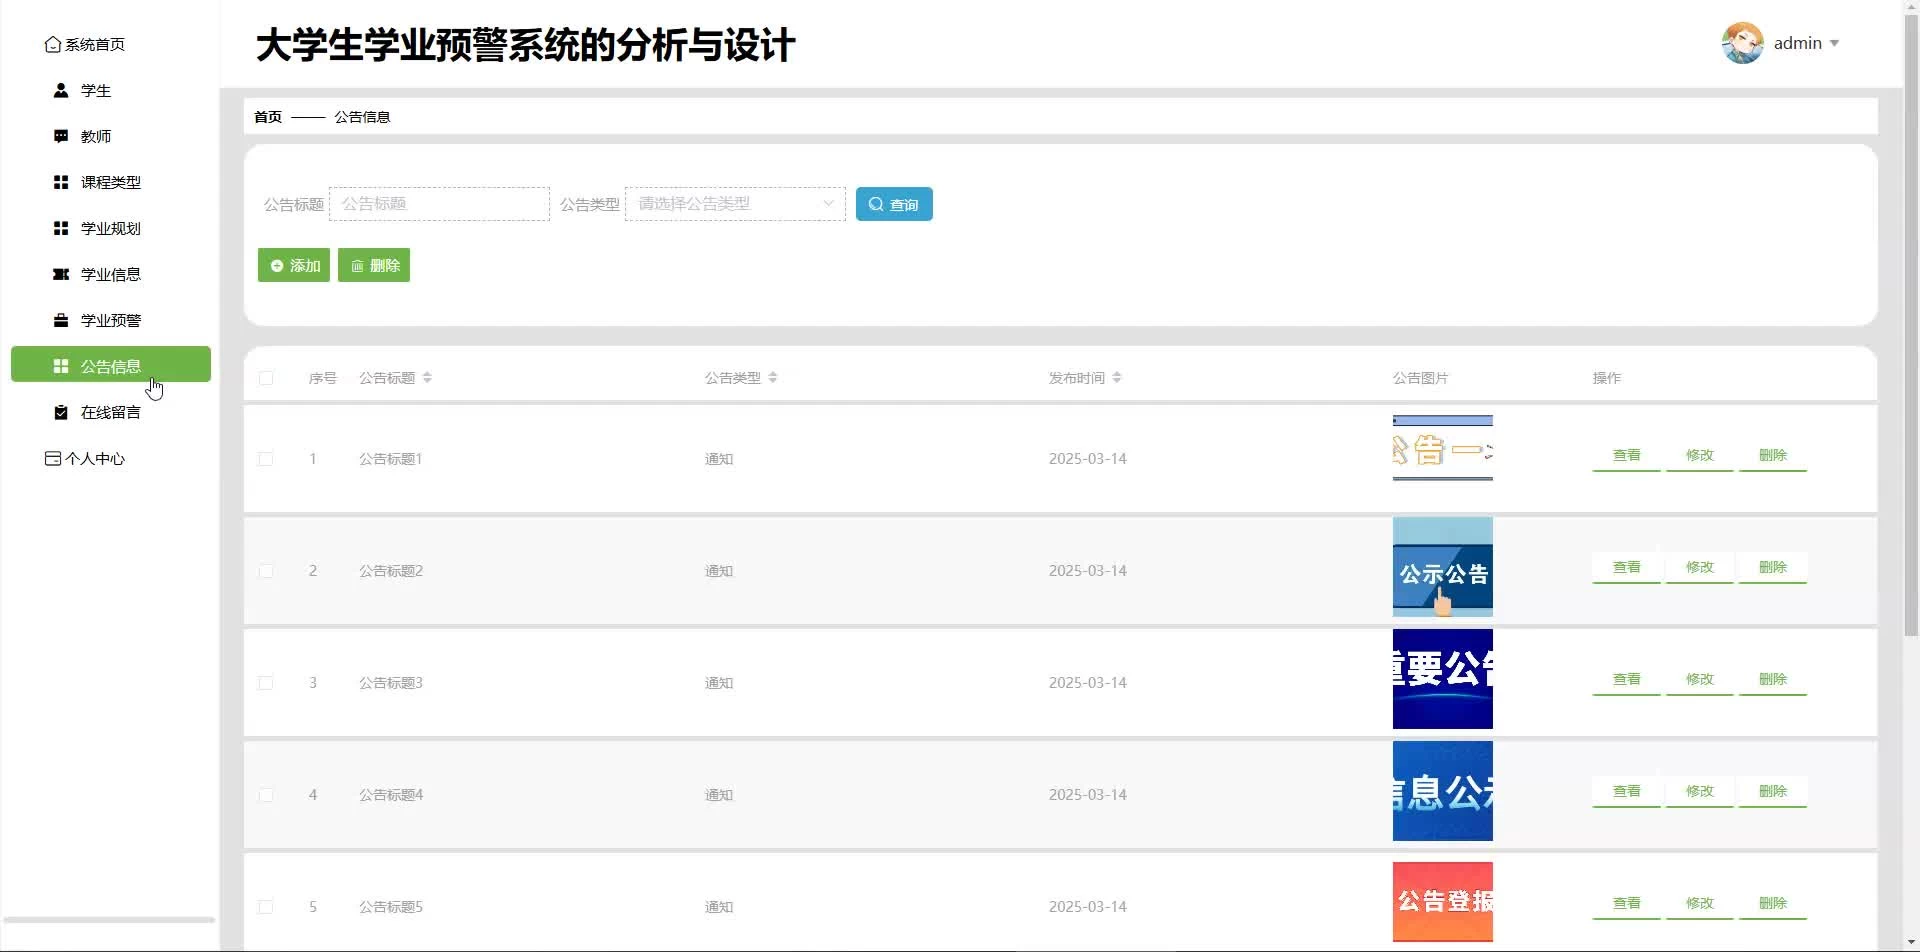Expand the admin user menu arrow
The width and height of the screenshot is (1920, 952).
click(x=1834, y=44)
